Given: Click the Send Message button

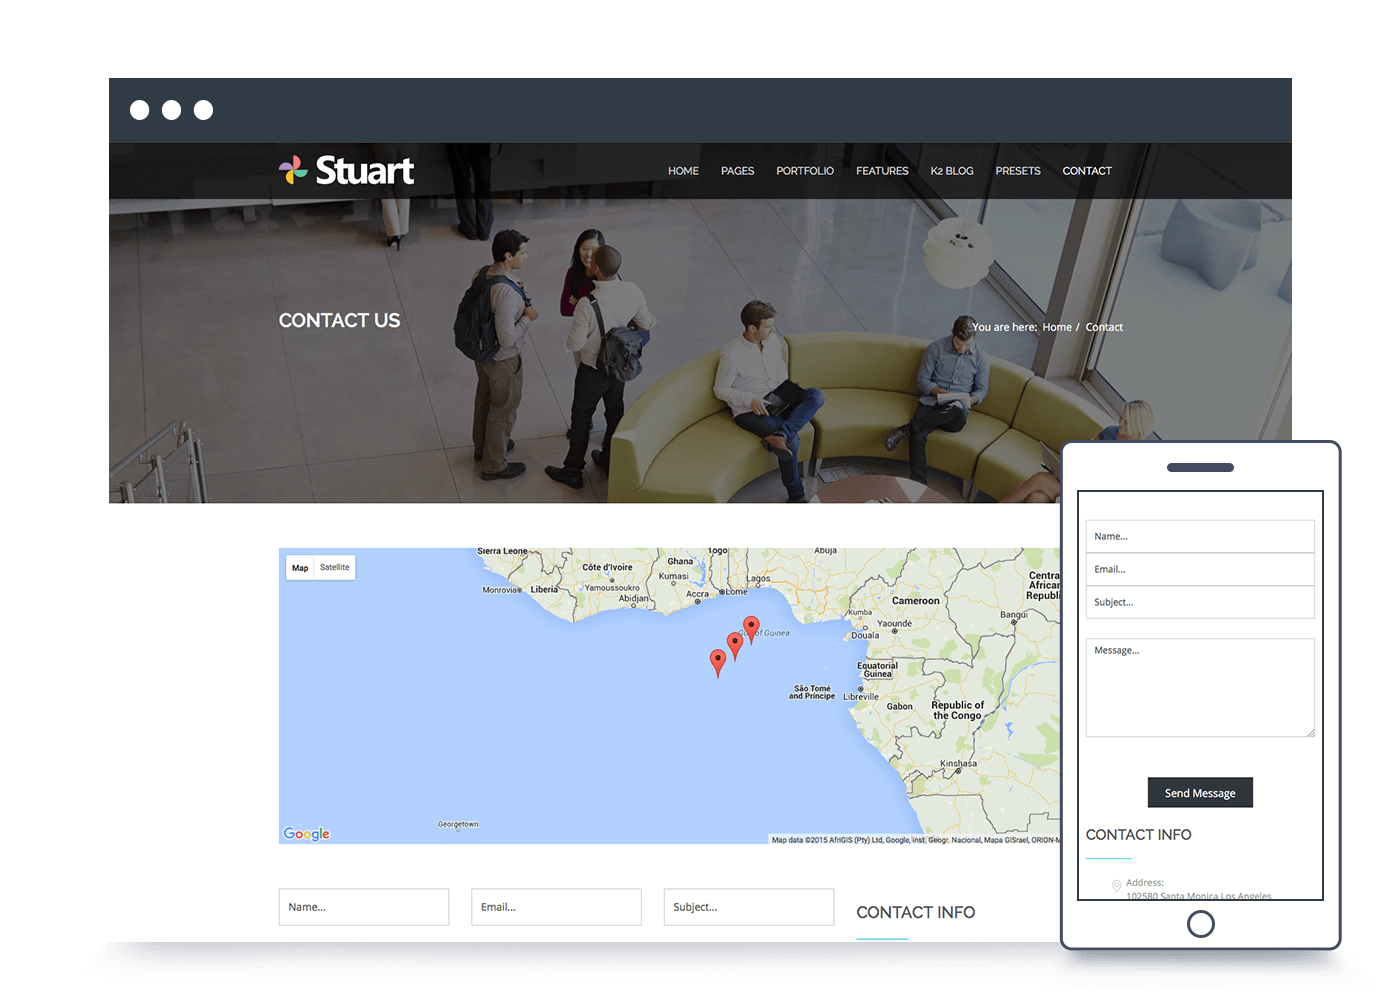Looking at the screenshot, I should (x=1199, y=793).
